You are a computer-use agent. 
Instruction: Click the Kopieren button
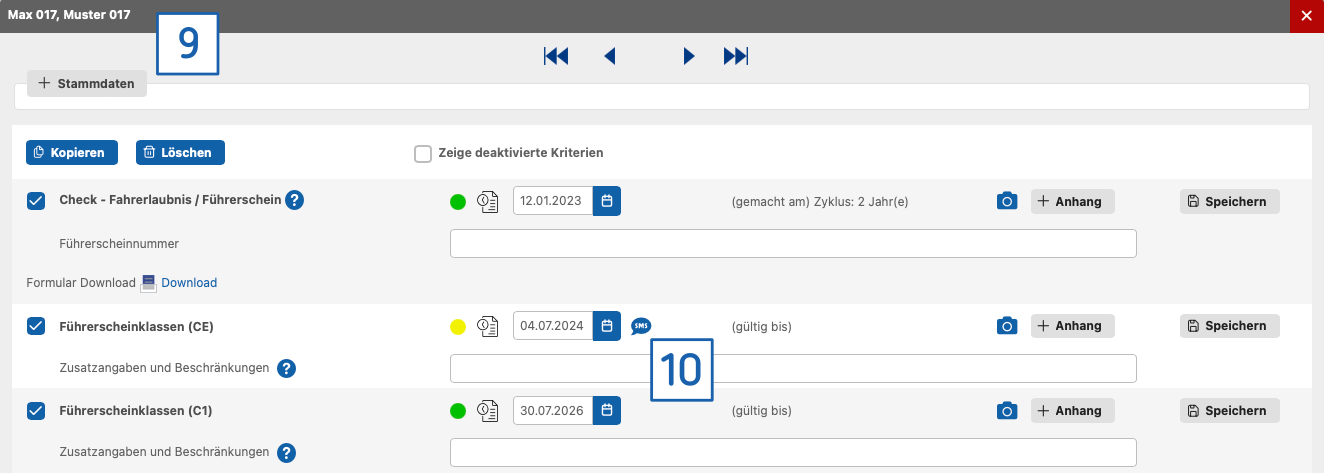[x=72, y=152]
